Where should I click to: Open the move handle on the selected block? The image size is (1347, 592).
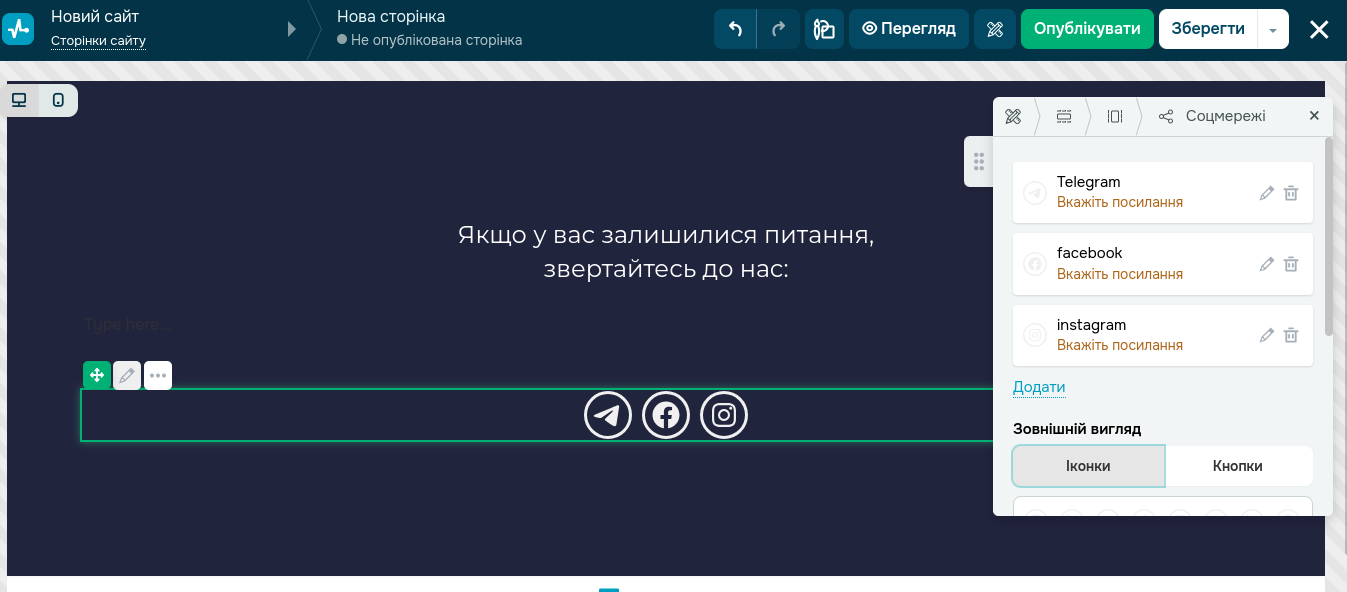point(96,375)
